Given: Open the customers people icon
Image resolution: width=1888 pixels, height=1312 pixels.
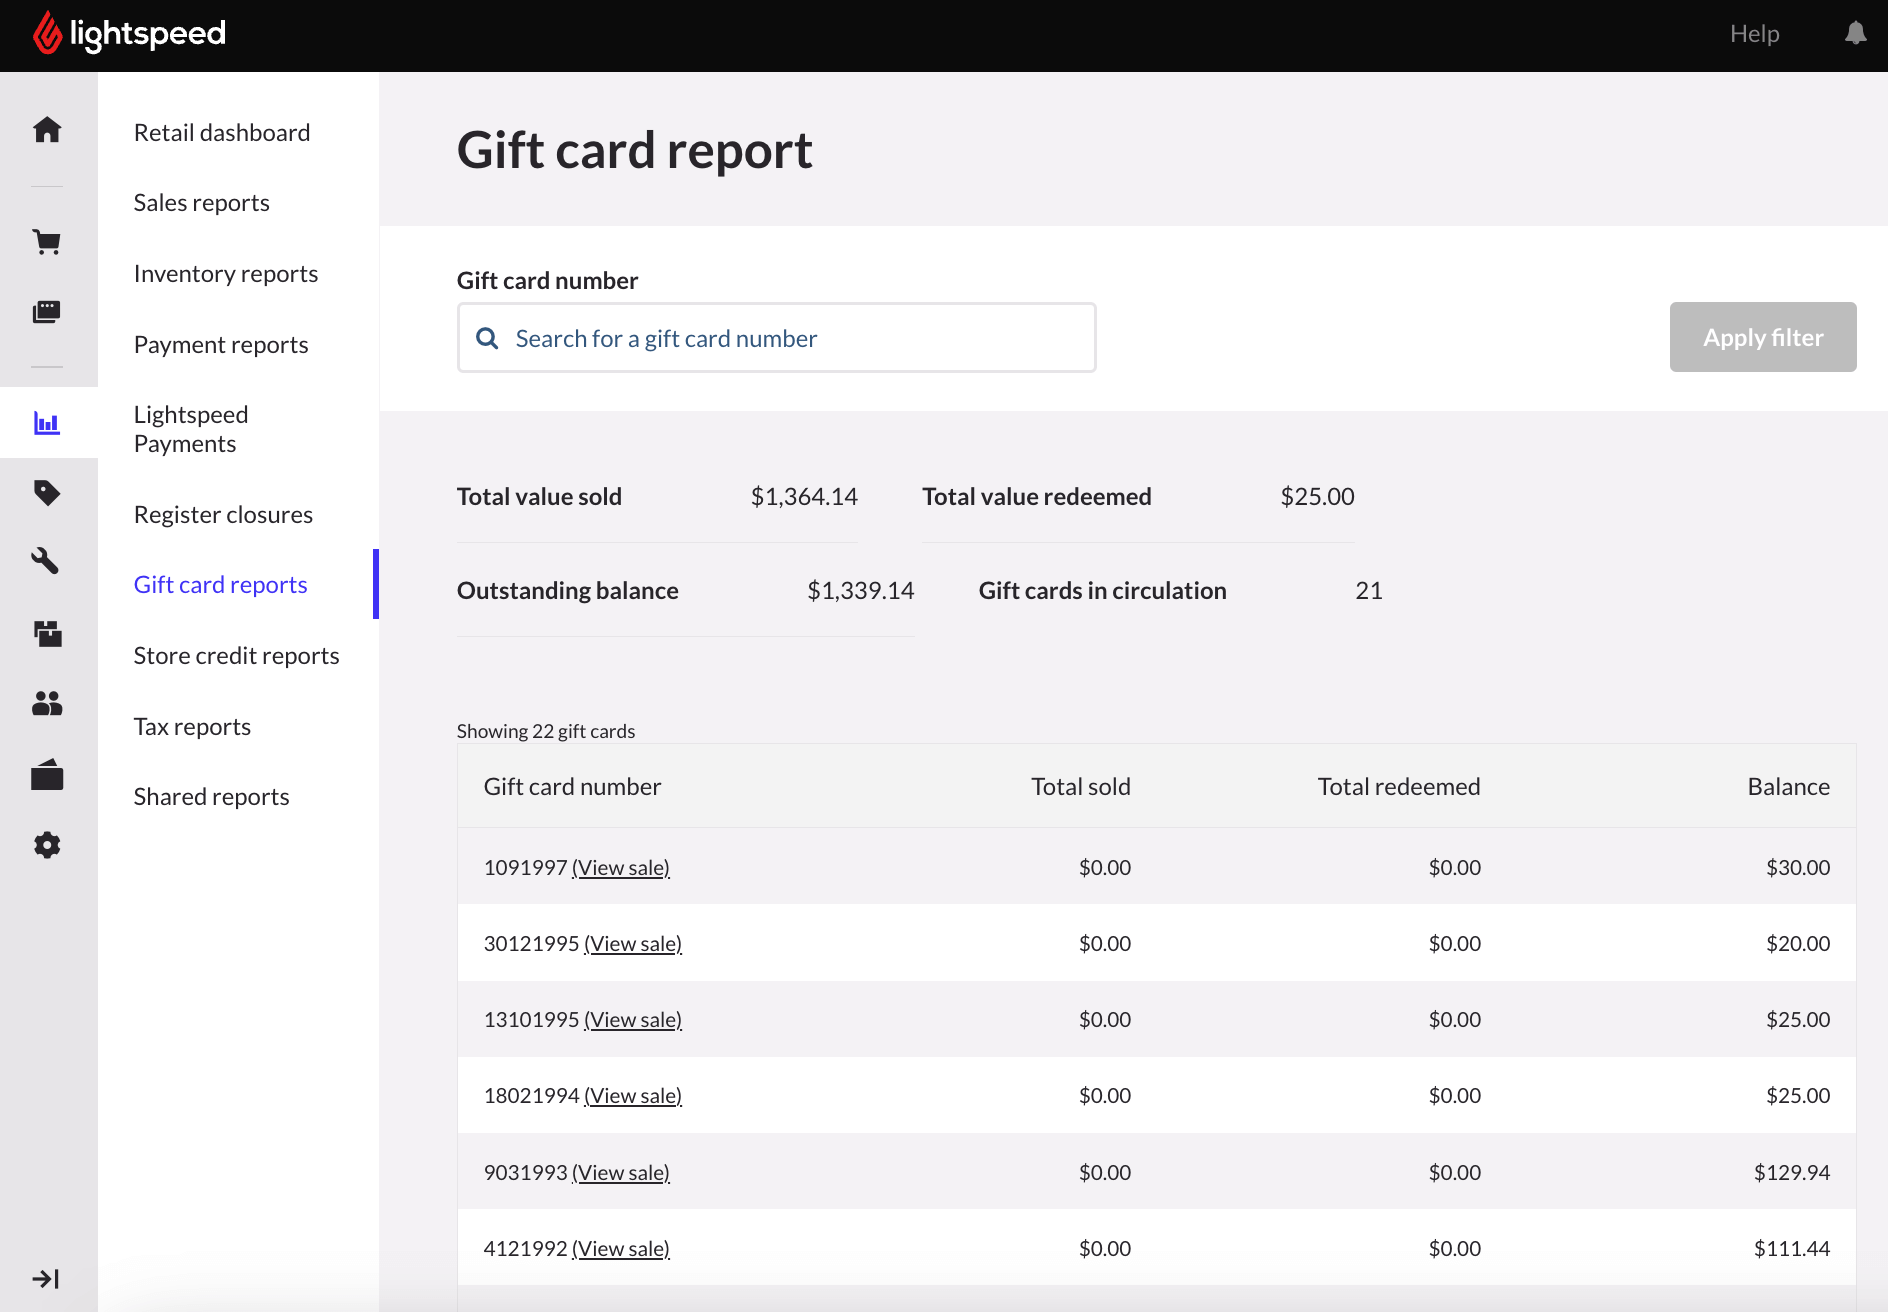Looking at the screenshot, I should (47, 704).
